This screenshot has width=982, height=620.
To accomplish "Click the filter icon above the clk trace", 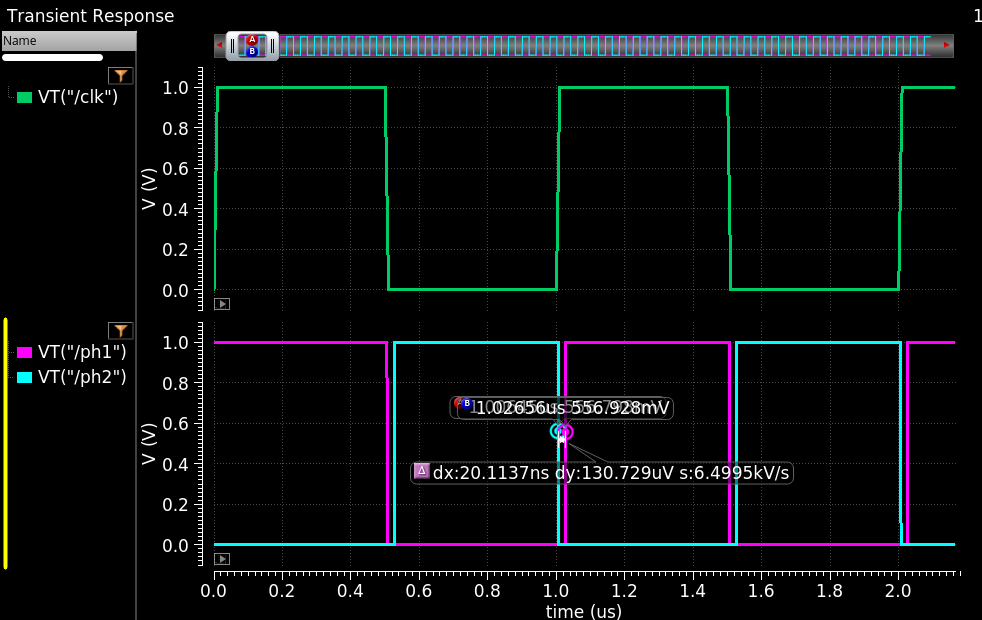I will (120, 76).
